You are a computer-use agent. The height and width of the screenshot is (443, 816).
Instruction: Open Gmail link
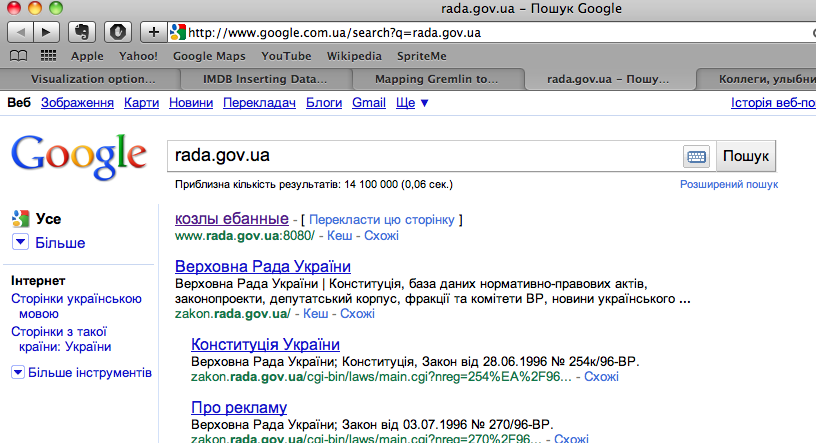click(x=369, y=103)
